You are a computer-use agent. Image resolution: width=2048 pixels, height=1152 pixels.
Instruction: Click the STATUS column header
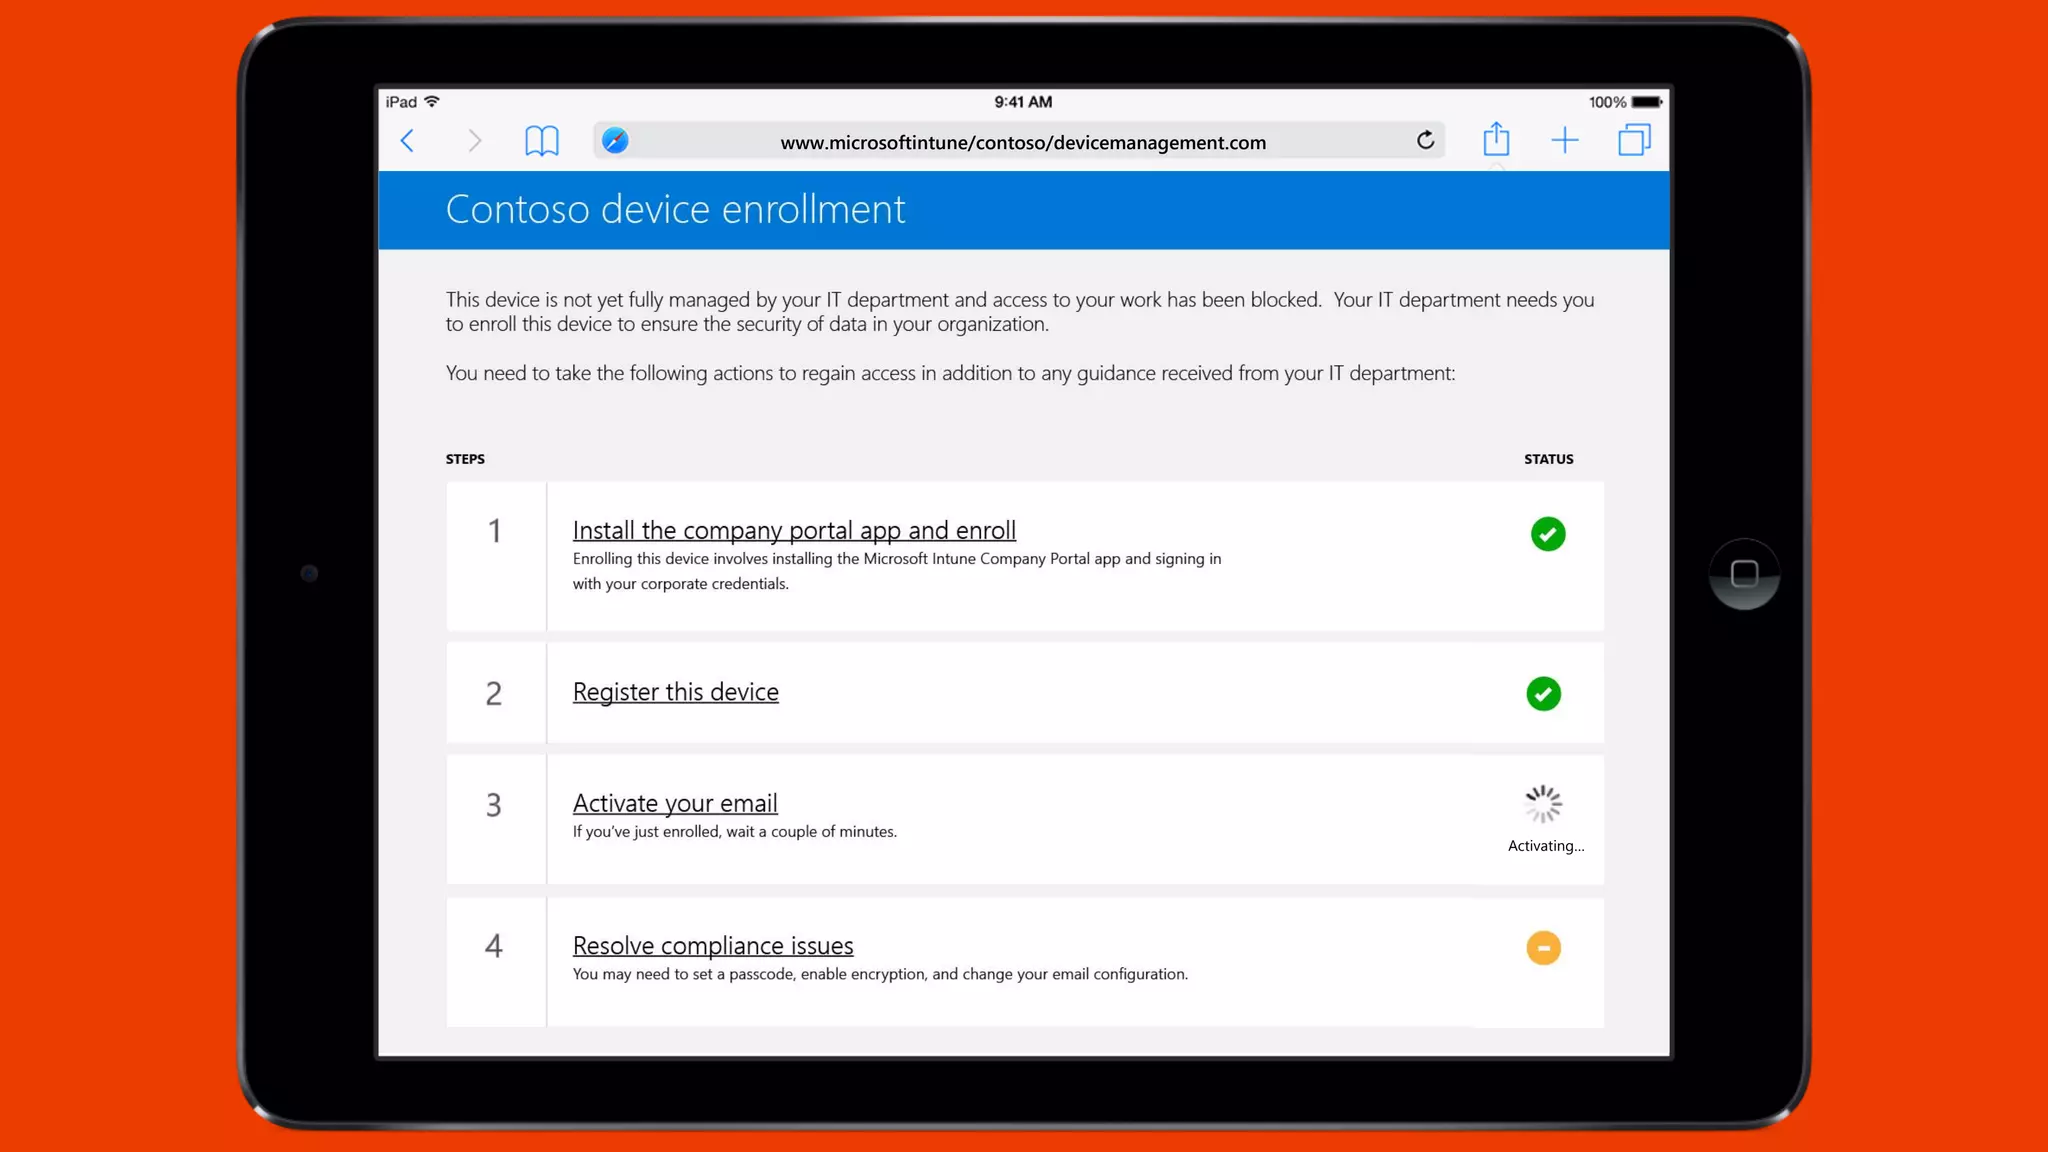1548,459
